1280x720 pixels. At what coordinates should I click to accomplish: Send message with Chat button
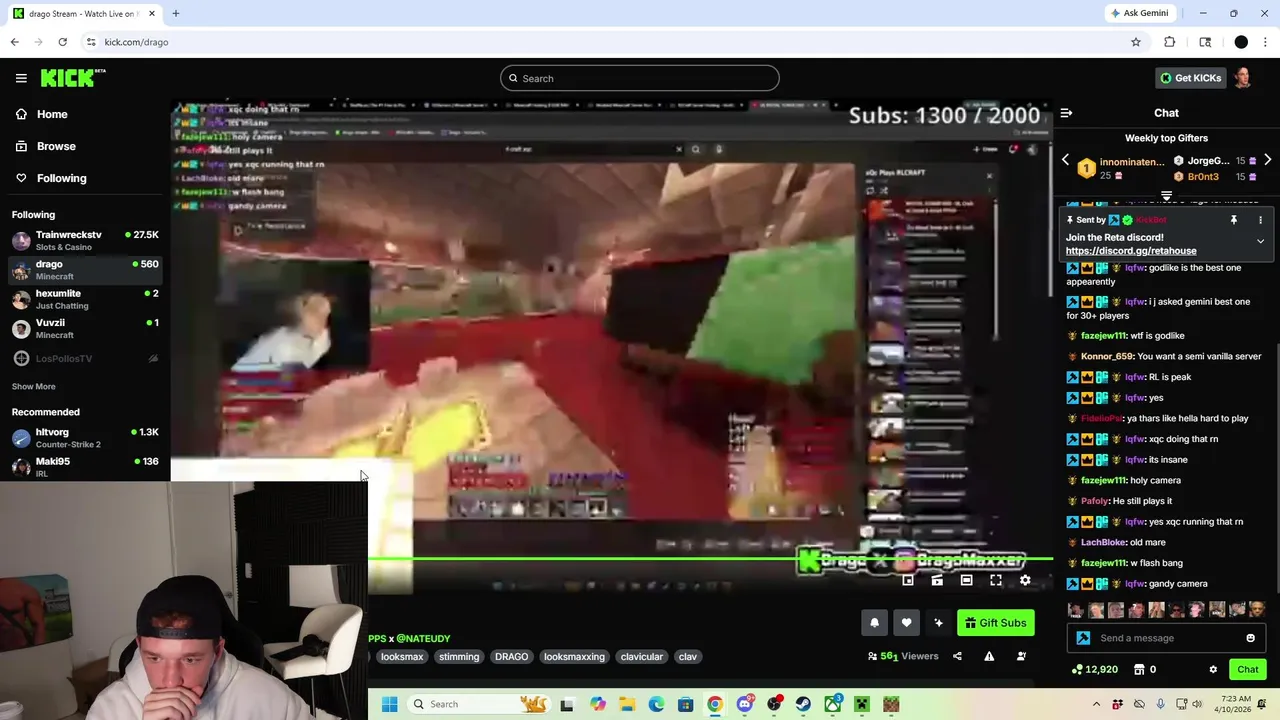1247,669
